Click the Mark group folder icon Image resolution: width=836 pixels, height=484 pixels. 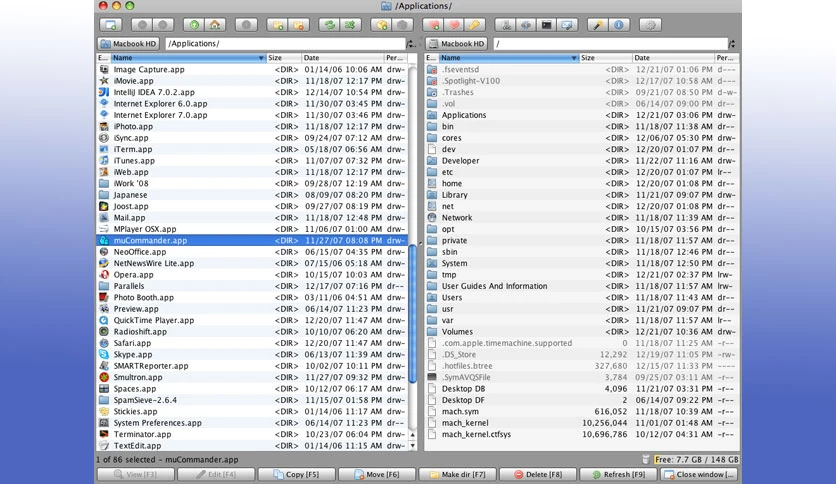tap(278, 25)
